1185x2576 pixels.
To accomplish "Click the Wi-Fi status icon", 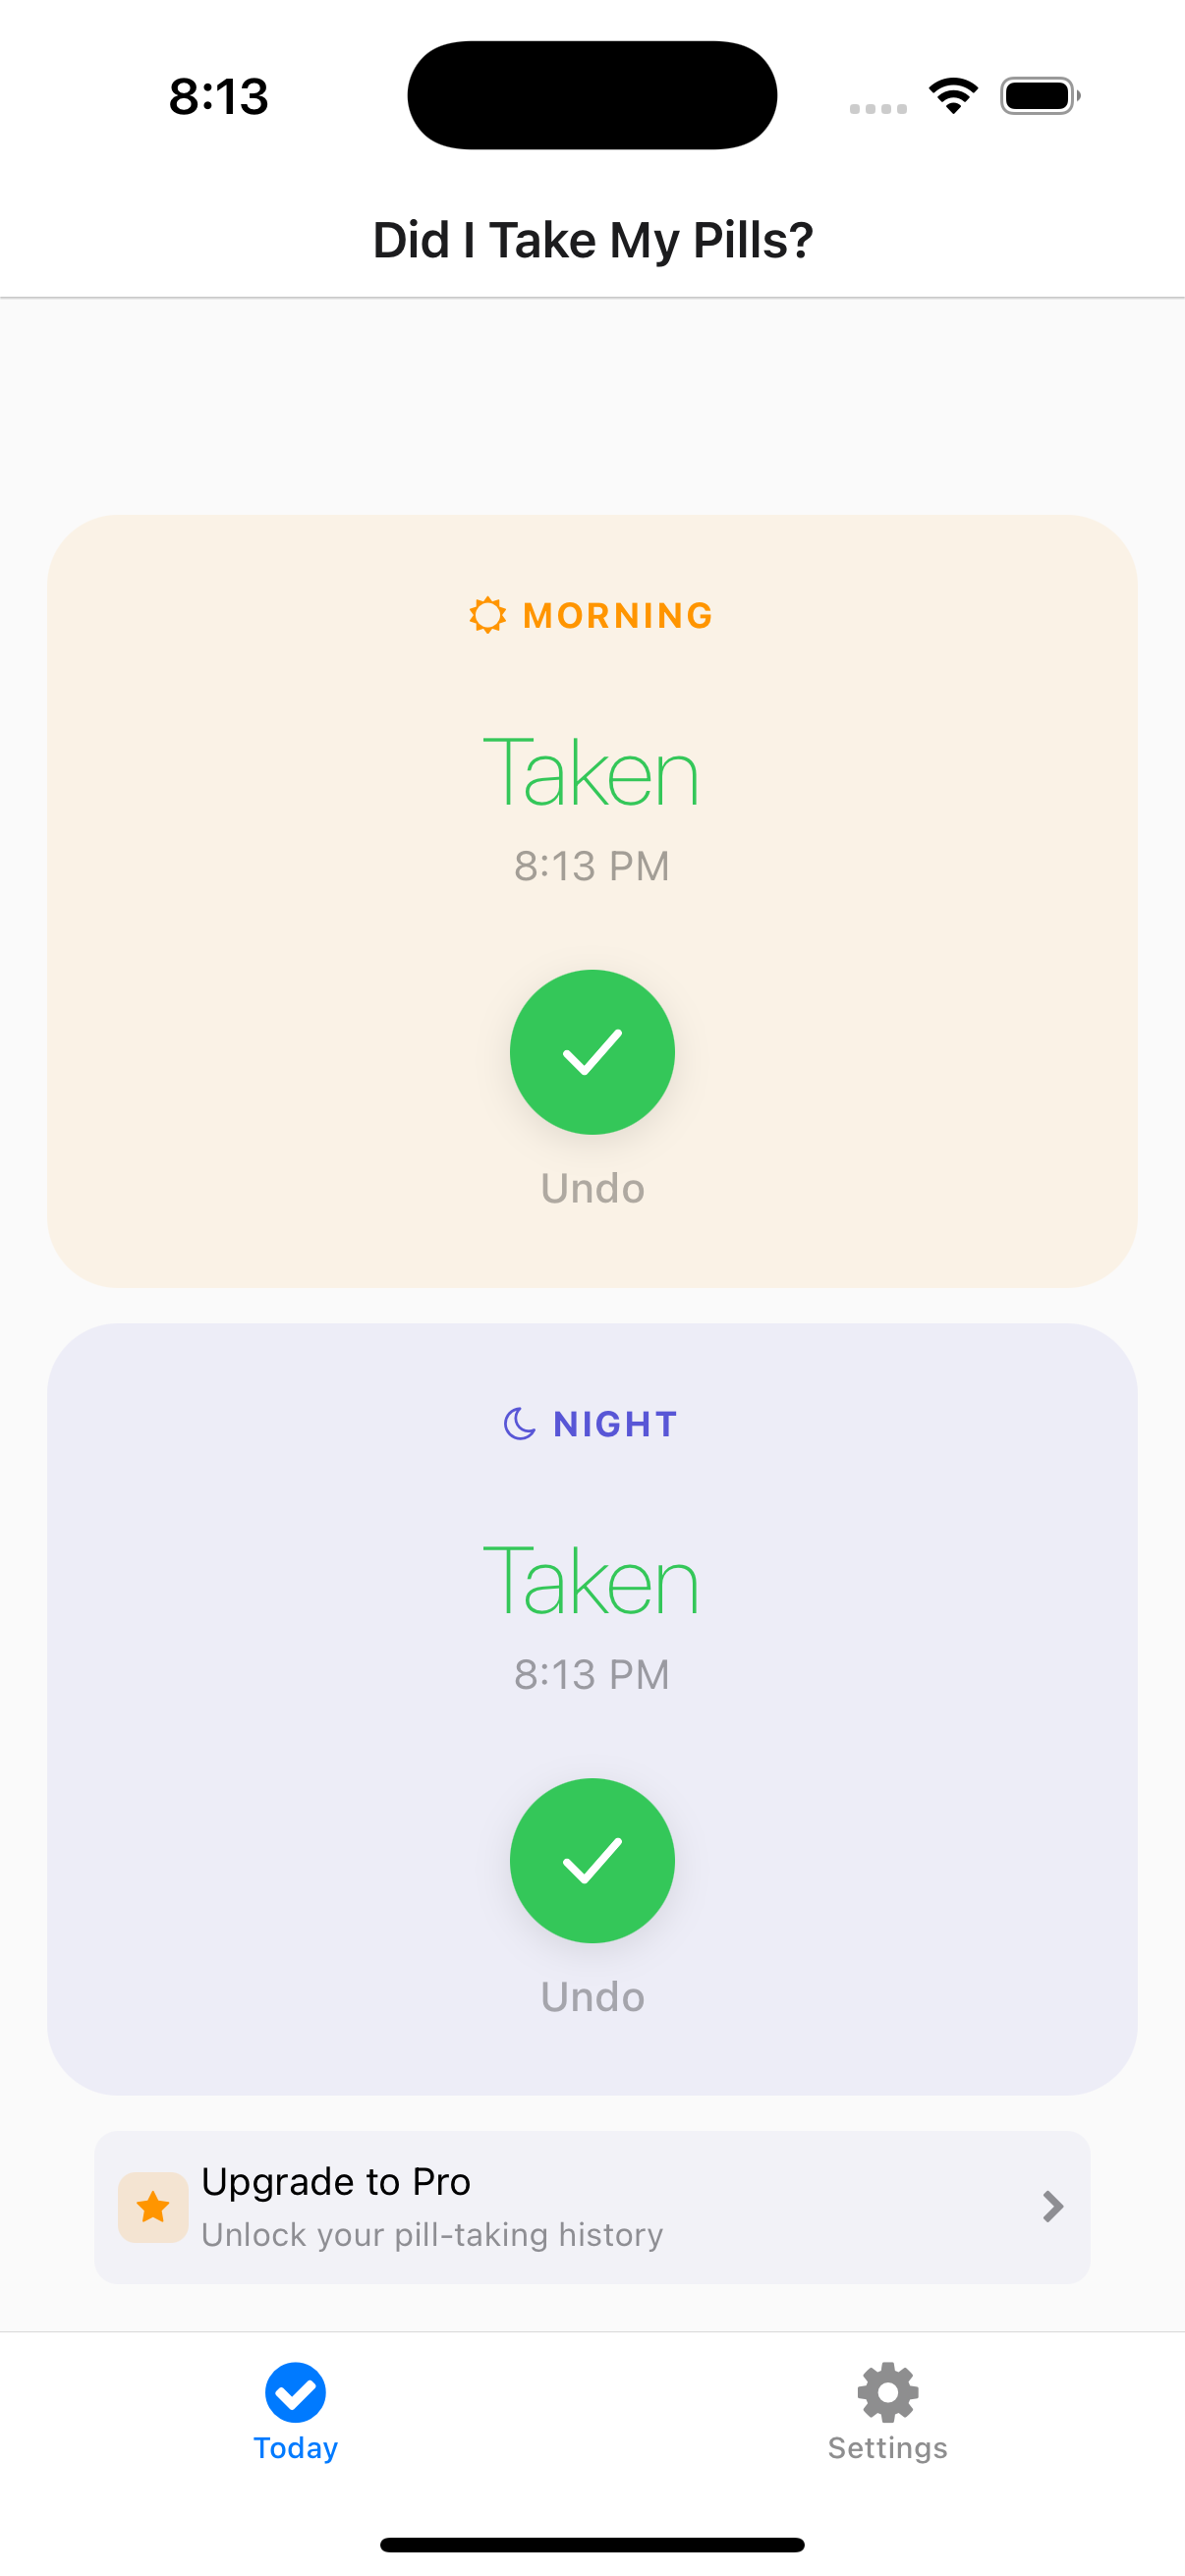I will coord(953,96).
